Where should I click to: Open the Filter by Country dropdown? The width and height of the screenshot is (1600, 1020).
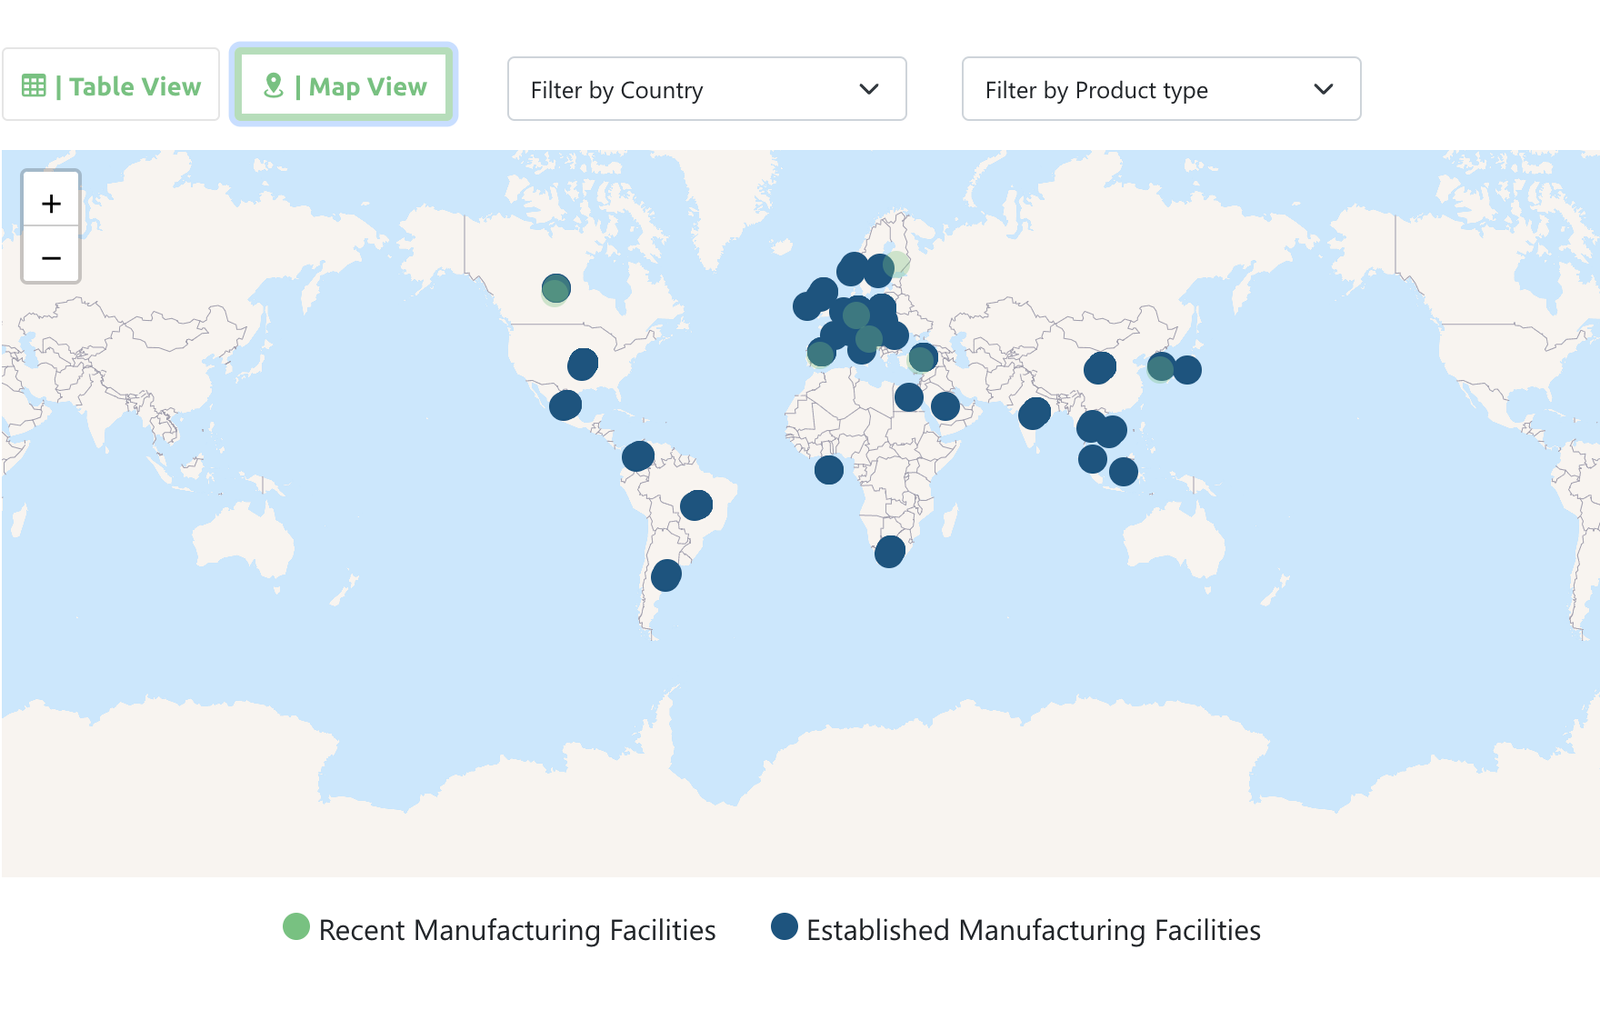pos(707,89)
